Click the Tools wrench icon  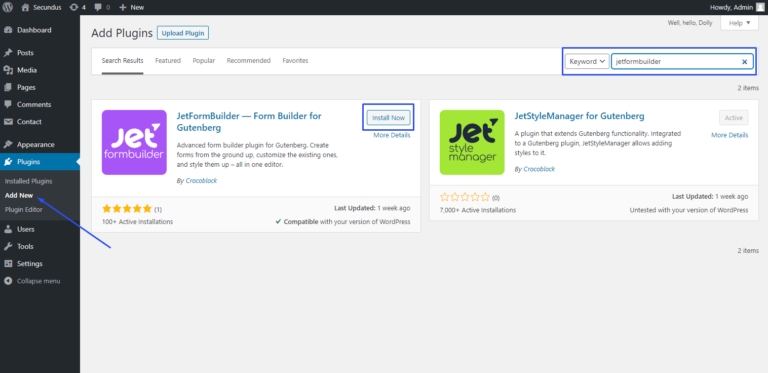coord(8,246)
